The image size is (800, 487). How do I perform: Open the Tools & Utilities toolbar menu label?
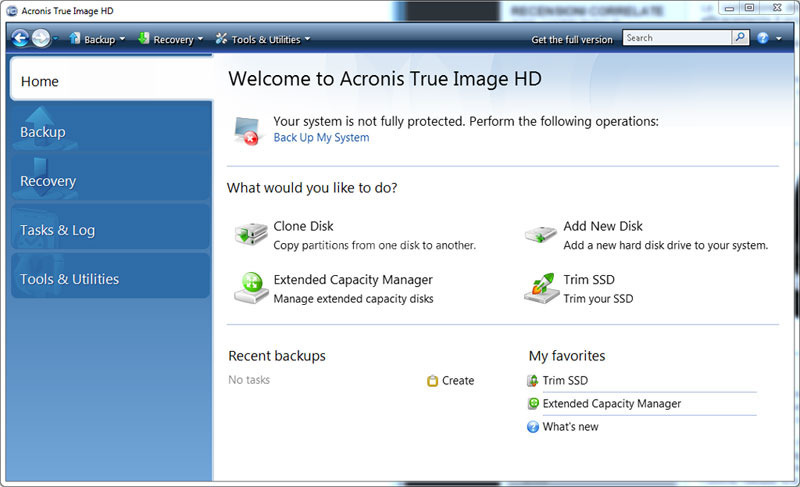pyautogui.click(x=266, y=39)
